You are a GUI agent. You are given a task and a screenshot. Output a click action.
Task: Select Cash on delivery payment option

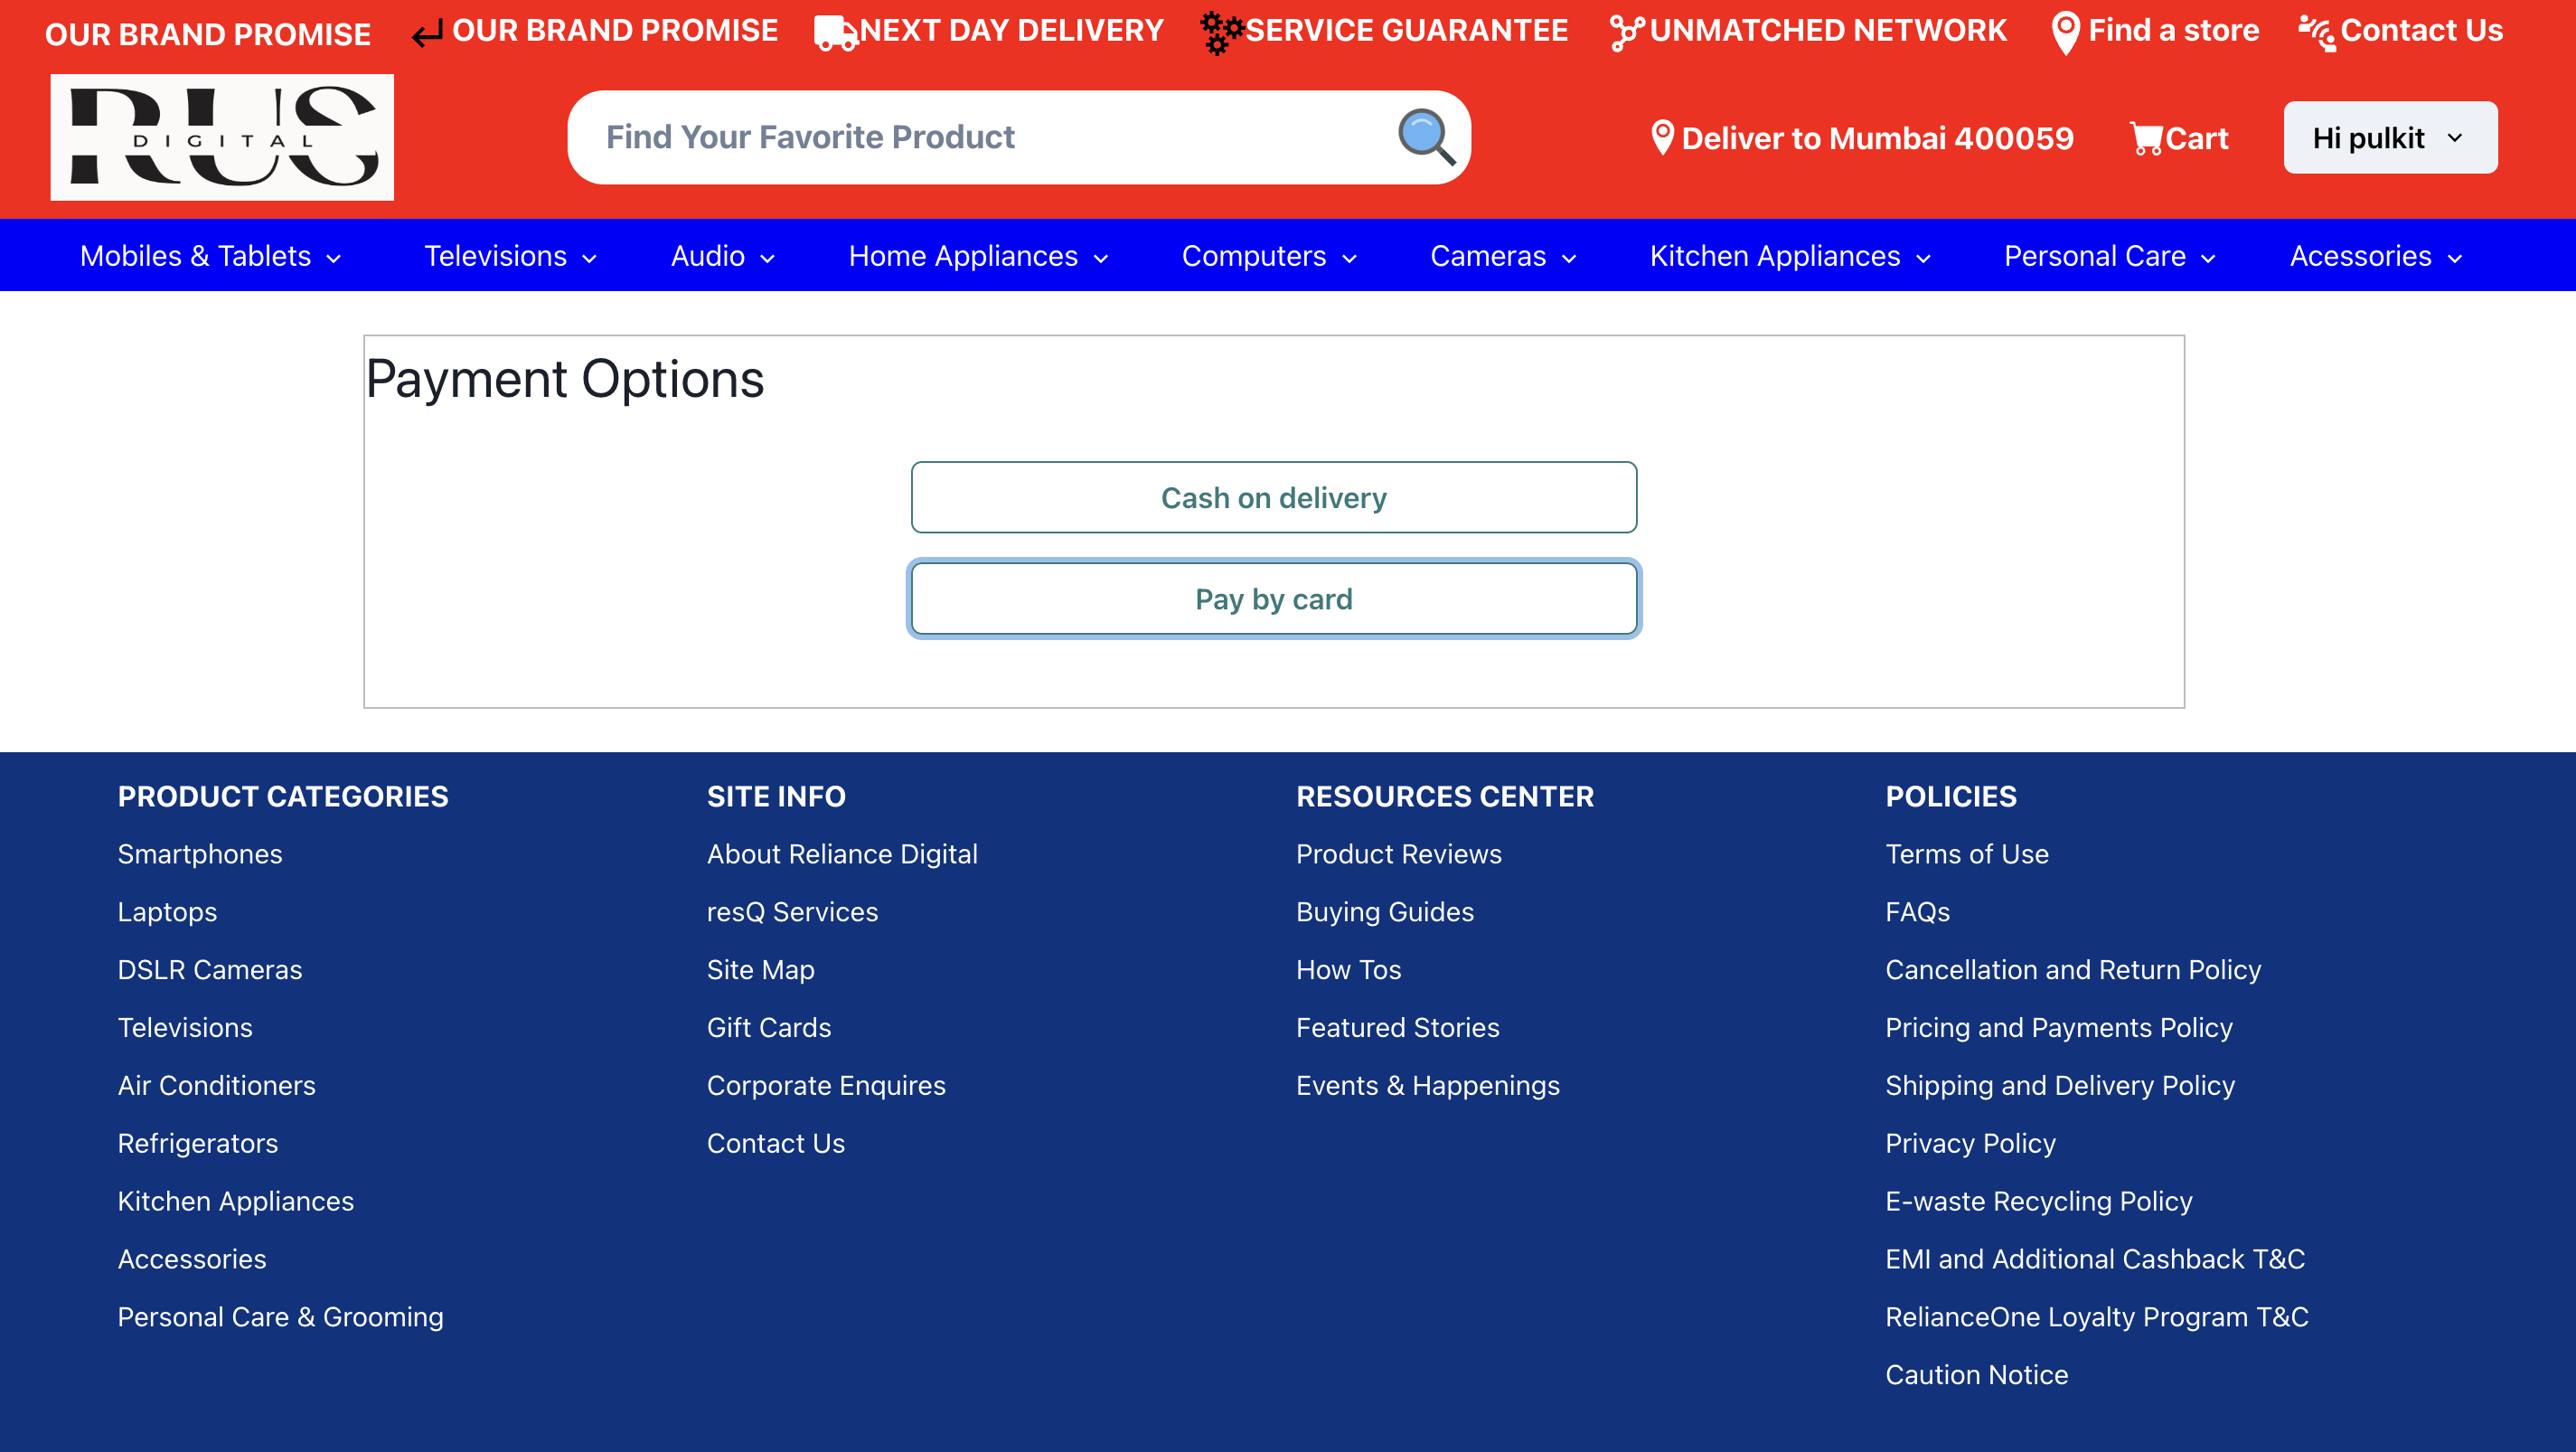click(1274, 497)
